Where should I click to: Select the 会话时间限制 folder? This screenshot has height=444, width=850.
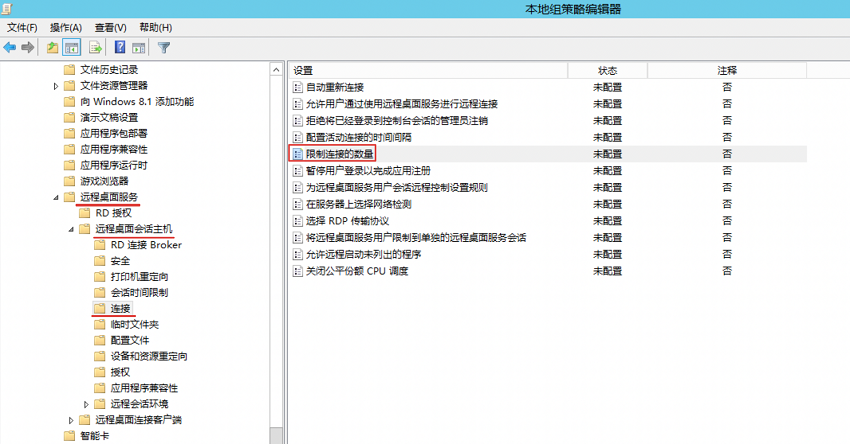click(x=139, y=293)
